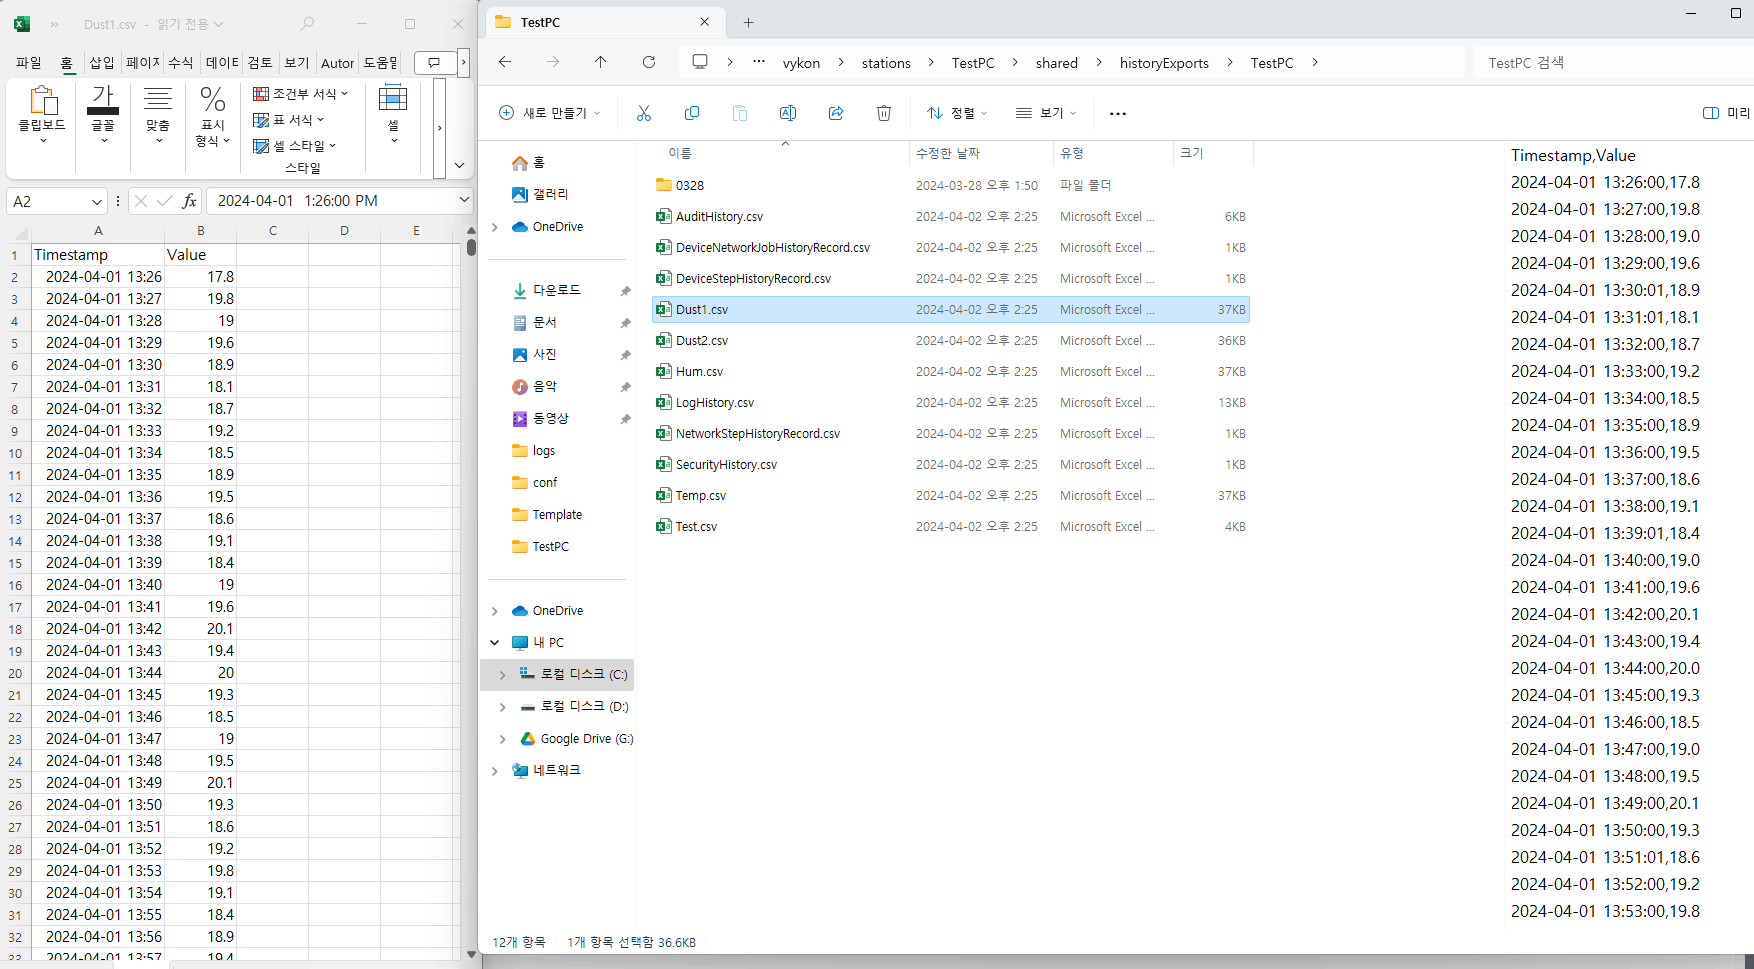Click stations in the address breadcrumb
Image resolution: width=1754 pixels, height=969 pixels.
(x=886, y=63)
